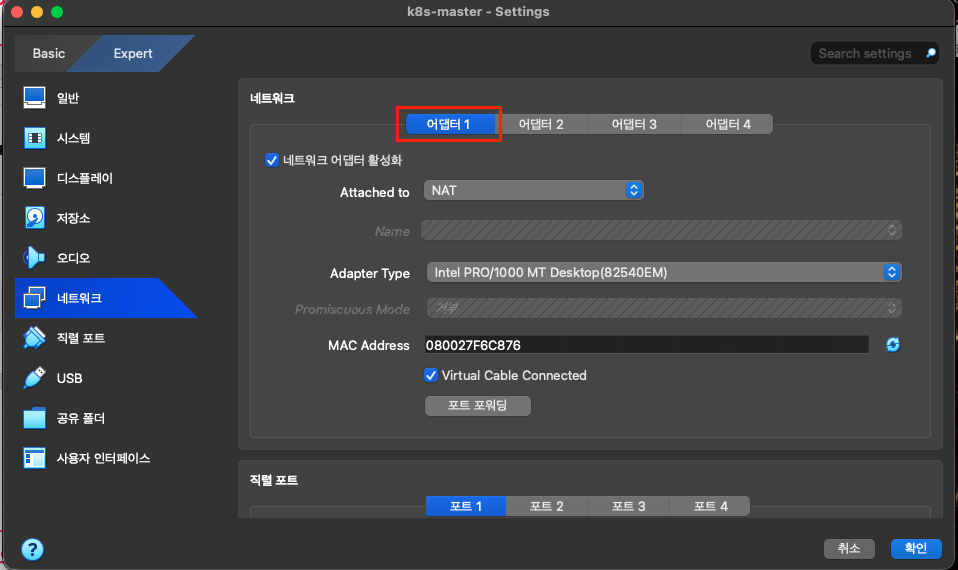
Task: Click the 디스플레이 sidebar label
Action: (85, 178)
